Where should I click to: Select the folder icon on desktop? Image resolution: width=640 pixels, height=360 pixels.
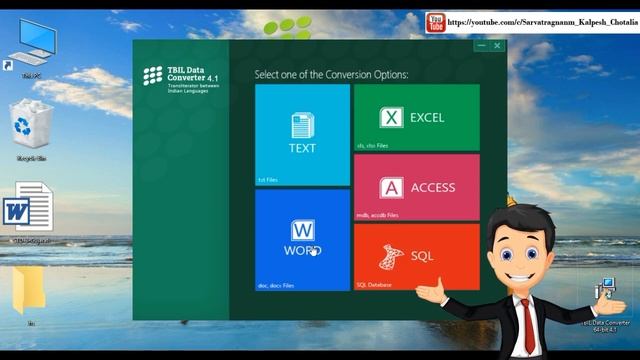coord(30,295)
